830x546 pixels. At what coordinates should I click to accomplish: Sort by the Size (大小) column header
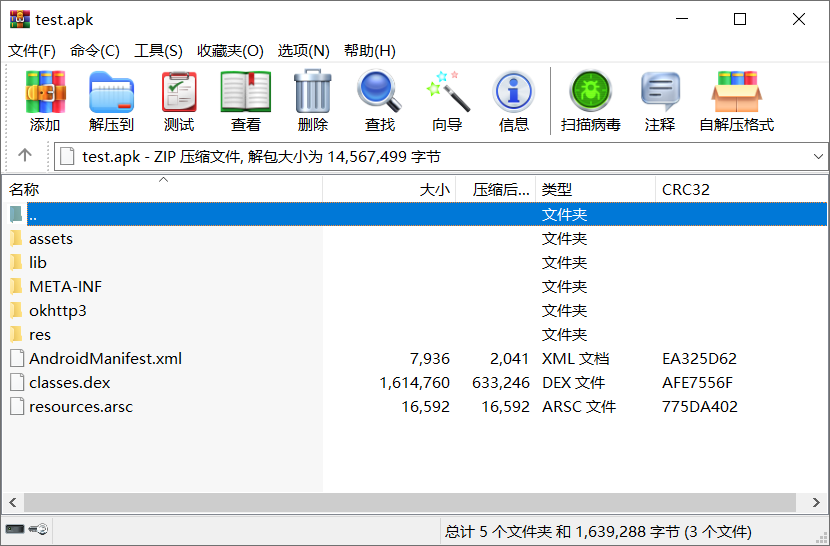[x=389, y=189]
